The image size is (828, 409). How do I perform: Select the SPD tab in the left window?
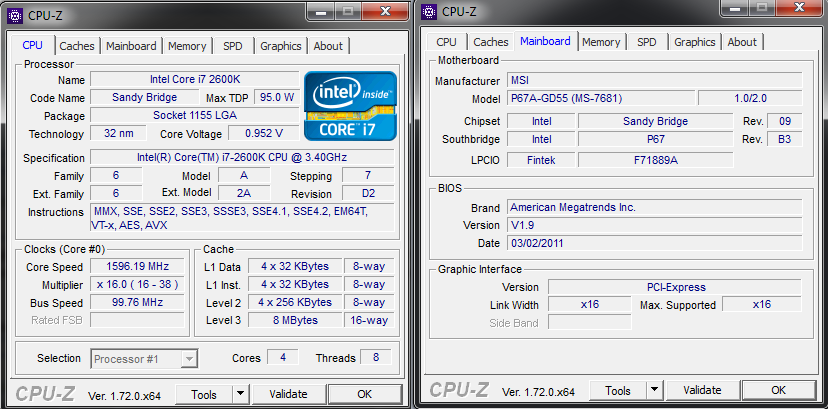[232, 46]
